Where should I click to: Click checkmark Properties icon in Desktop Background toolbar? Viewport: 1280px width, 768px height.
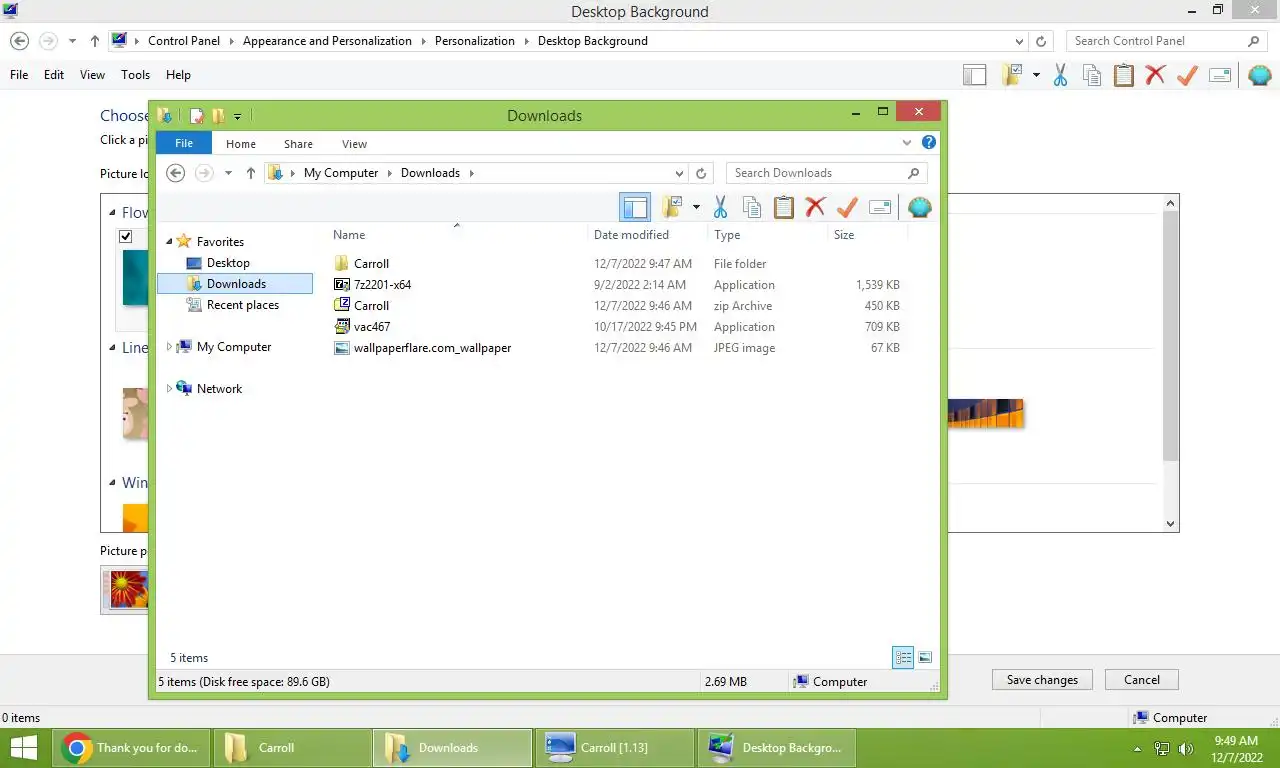pyautogui.click(x=1187, y=75)
